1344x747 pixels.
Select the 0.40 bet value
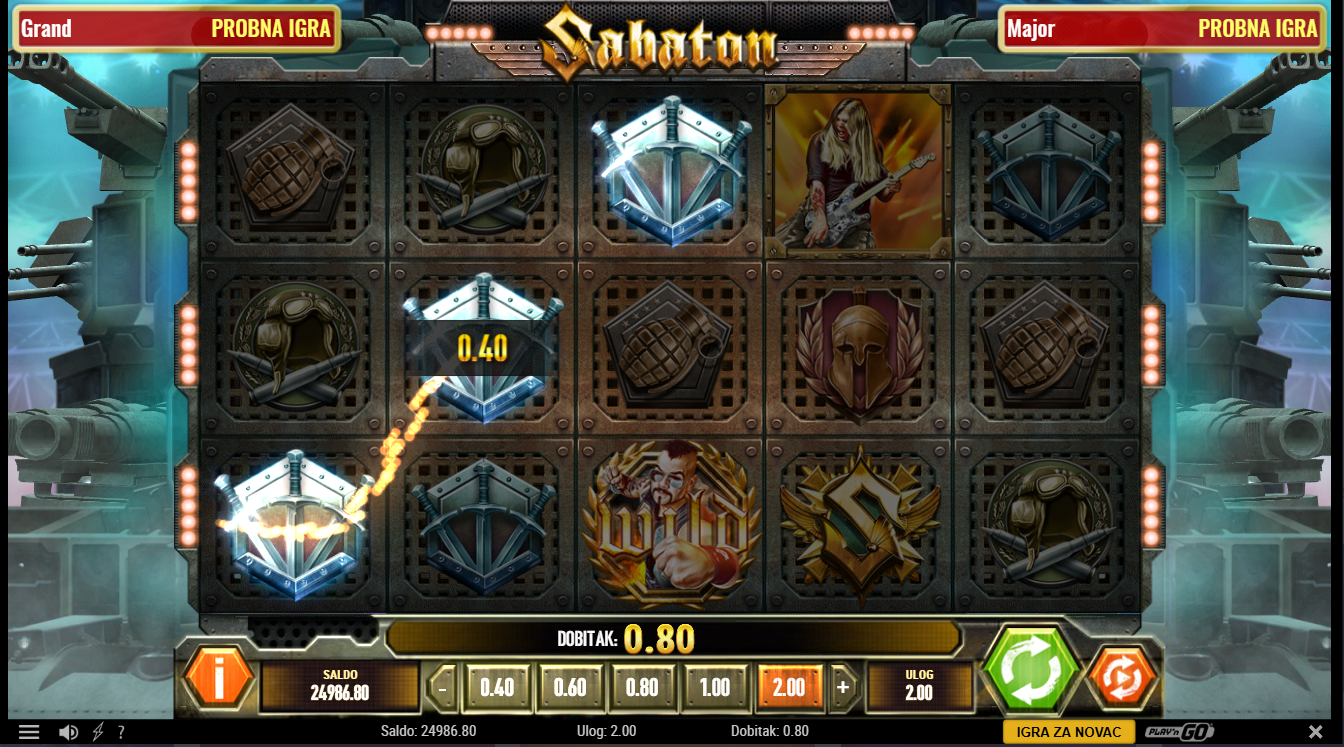pos(497,688)
